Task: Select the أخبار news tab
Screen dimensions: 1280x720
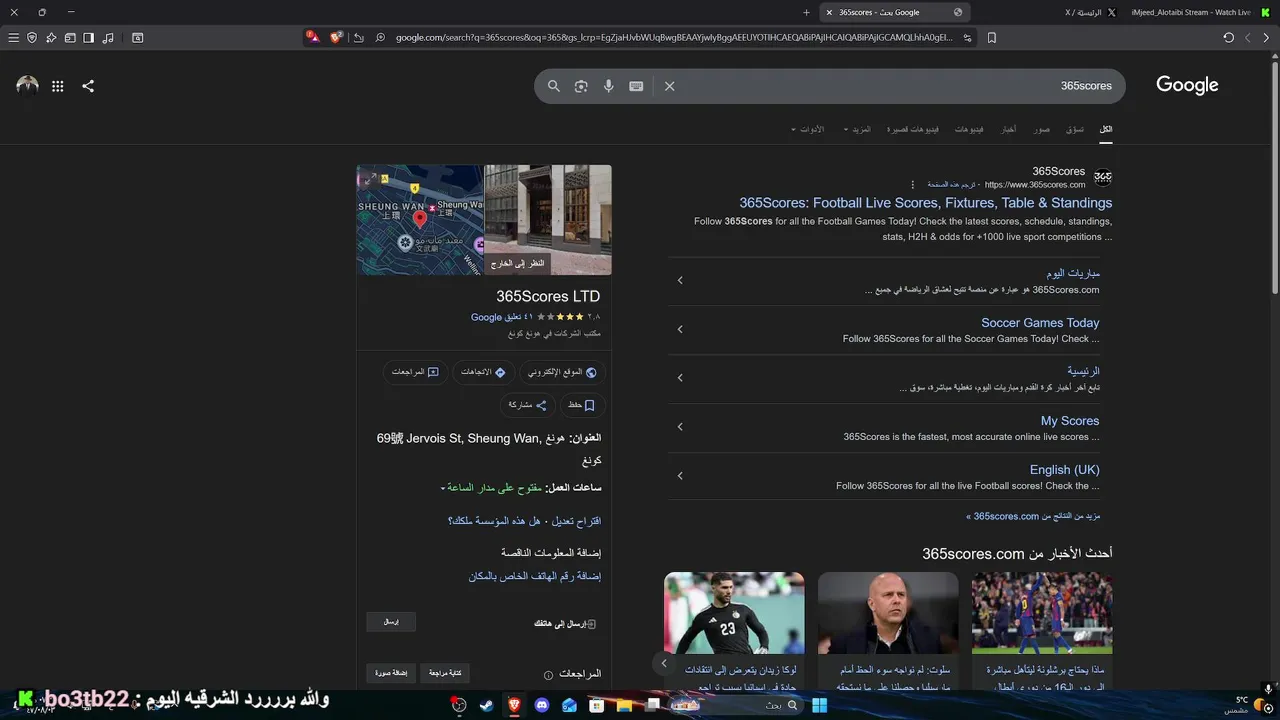Action: pos(1009,129)
